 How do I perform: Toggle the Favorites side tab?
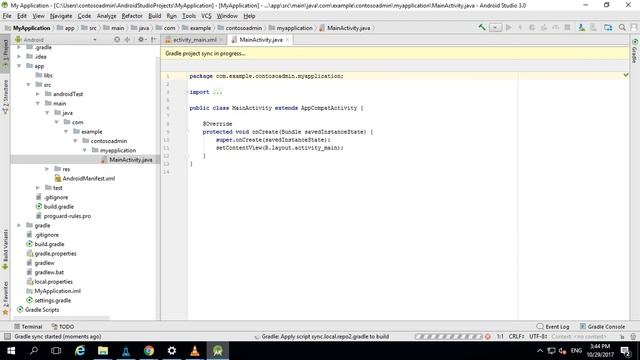(x=5, y=298)
